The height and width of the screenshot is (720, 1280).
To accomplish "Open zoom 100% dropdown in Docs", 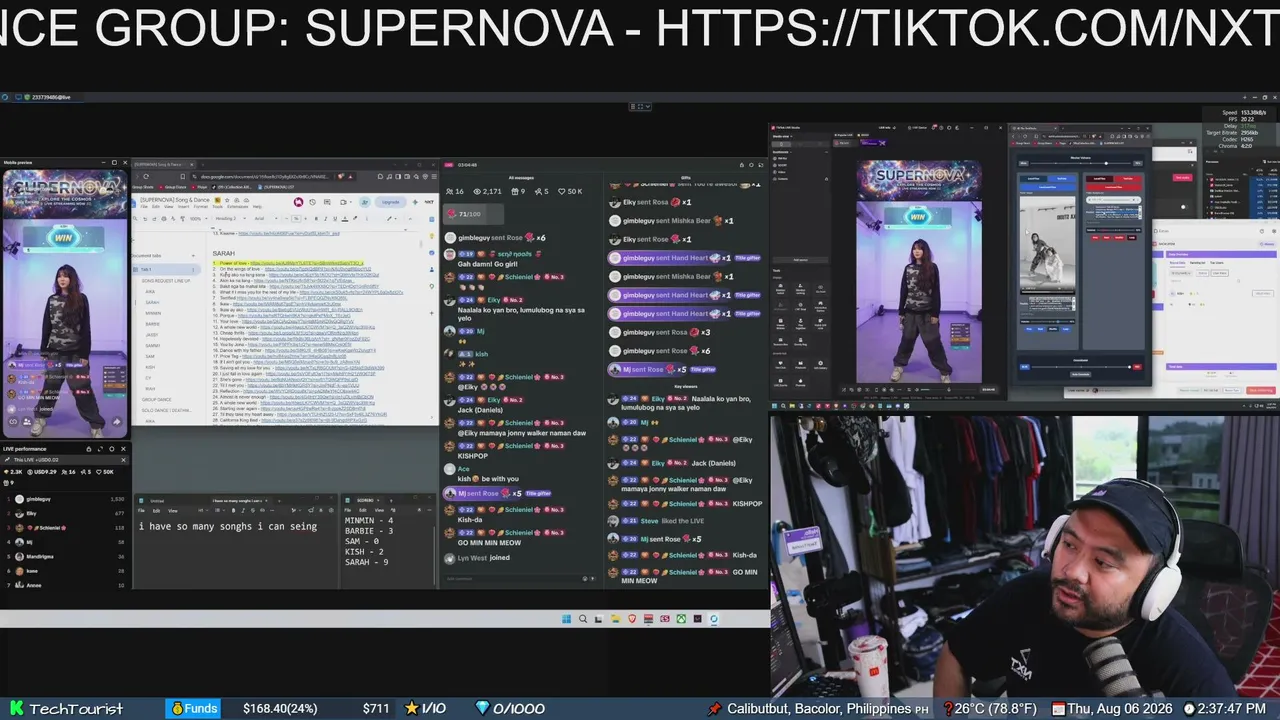I will pos(199,219).
